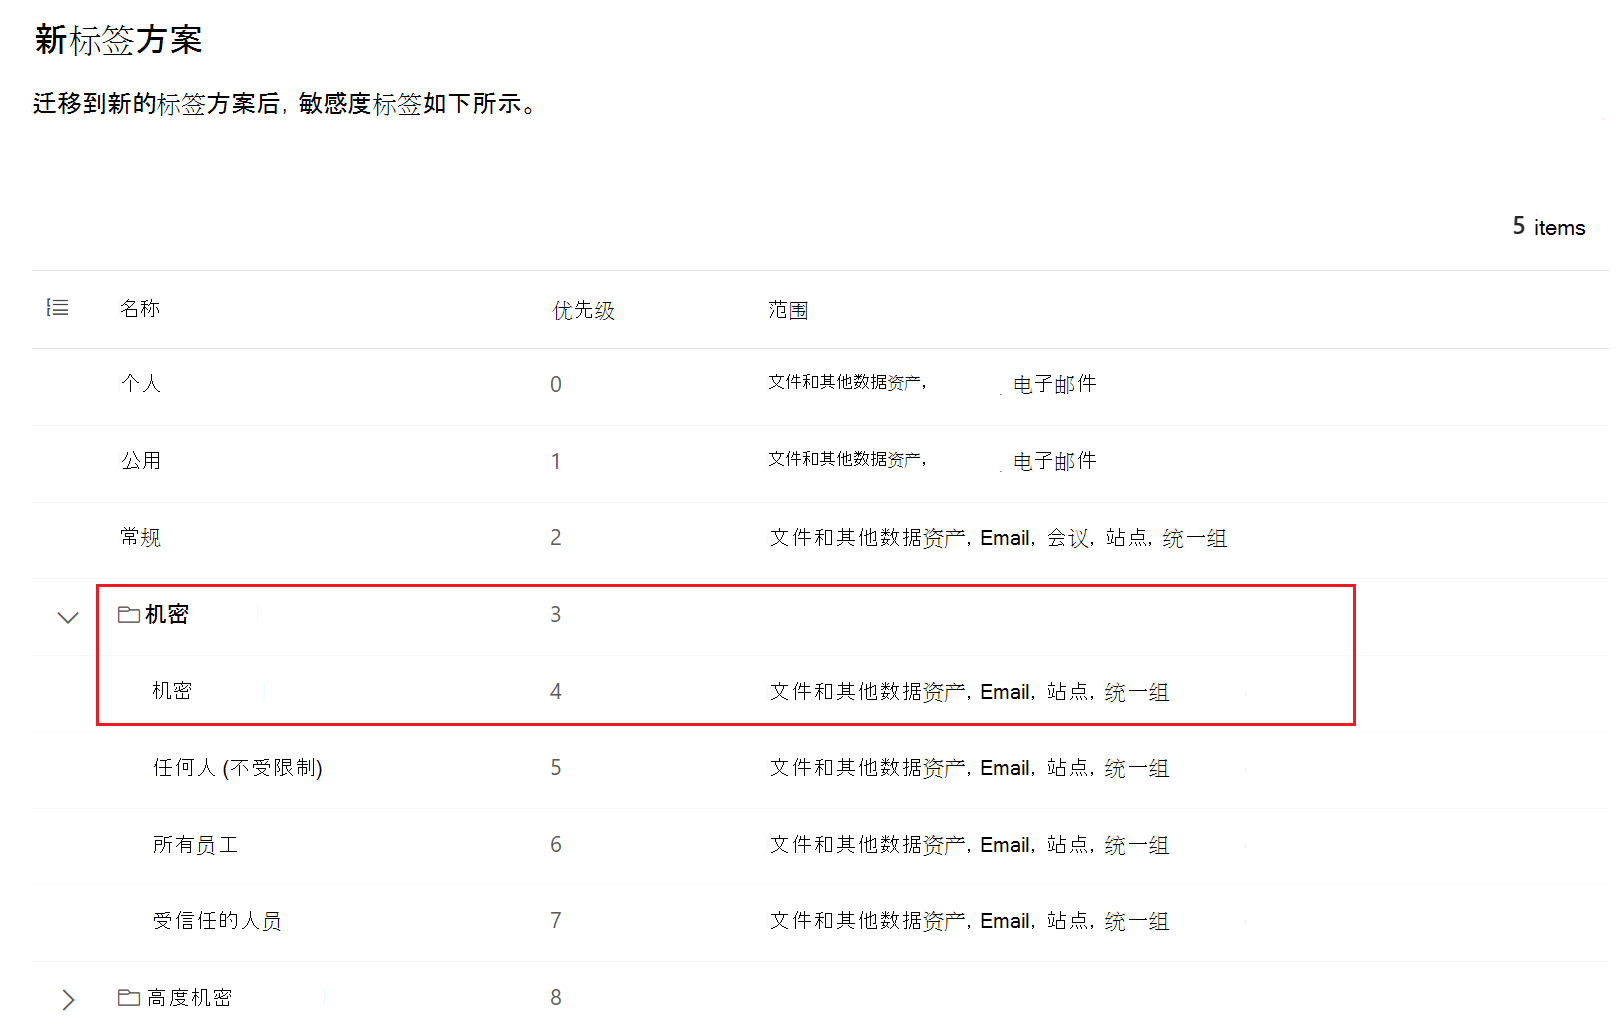The width and height of the screenshot is (1622, 1032).
Task: Open the 标签方案 link in description text
Action: tap(185, 103)
